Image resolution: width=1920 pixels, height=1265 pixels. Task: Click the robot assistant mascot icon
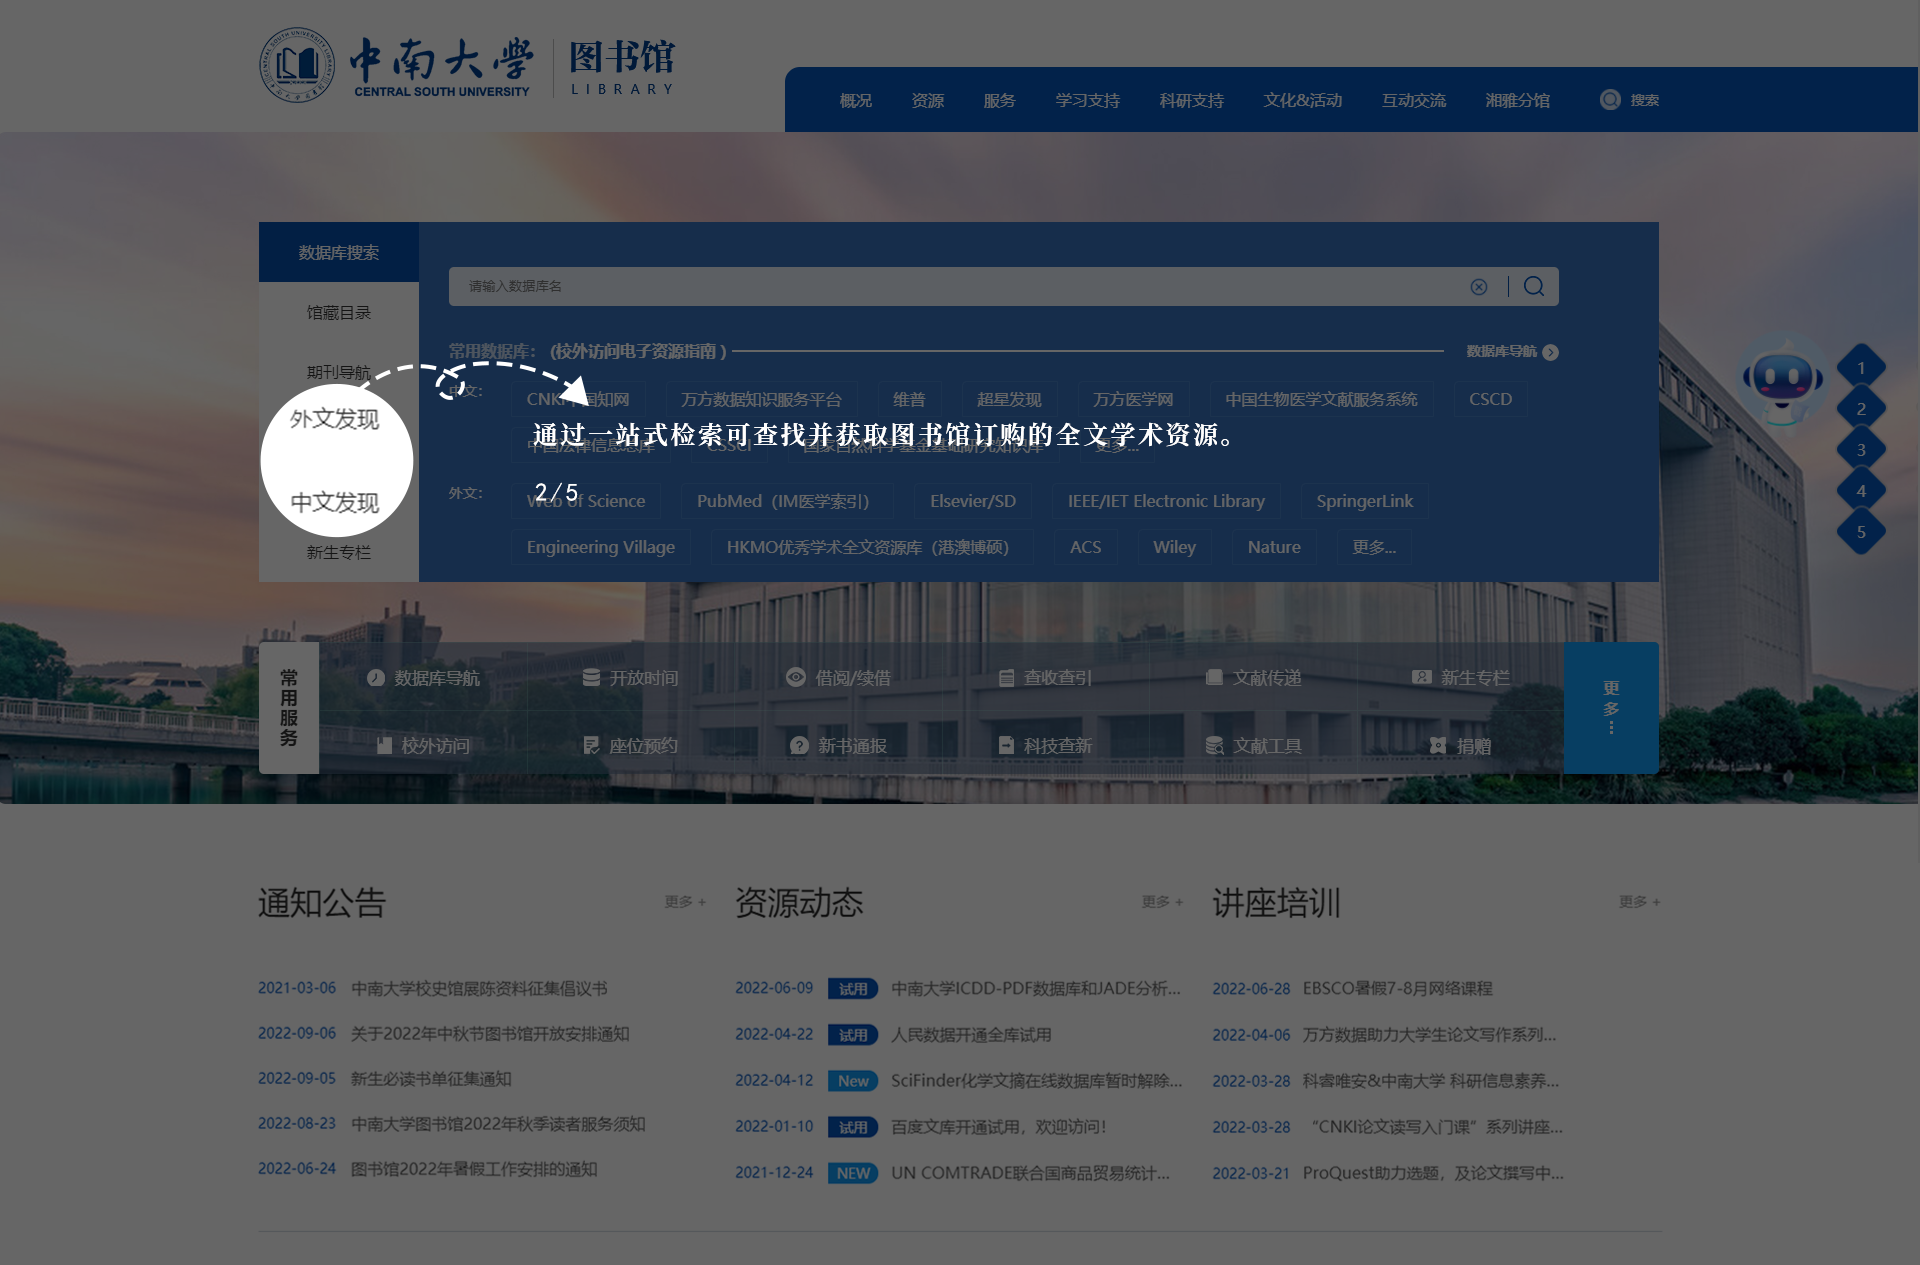point(1782,381)
